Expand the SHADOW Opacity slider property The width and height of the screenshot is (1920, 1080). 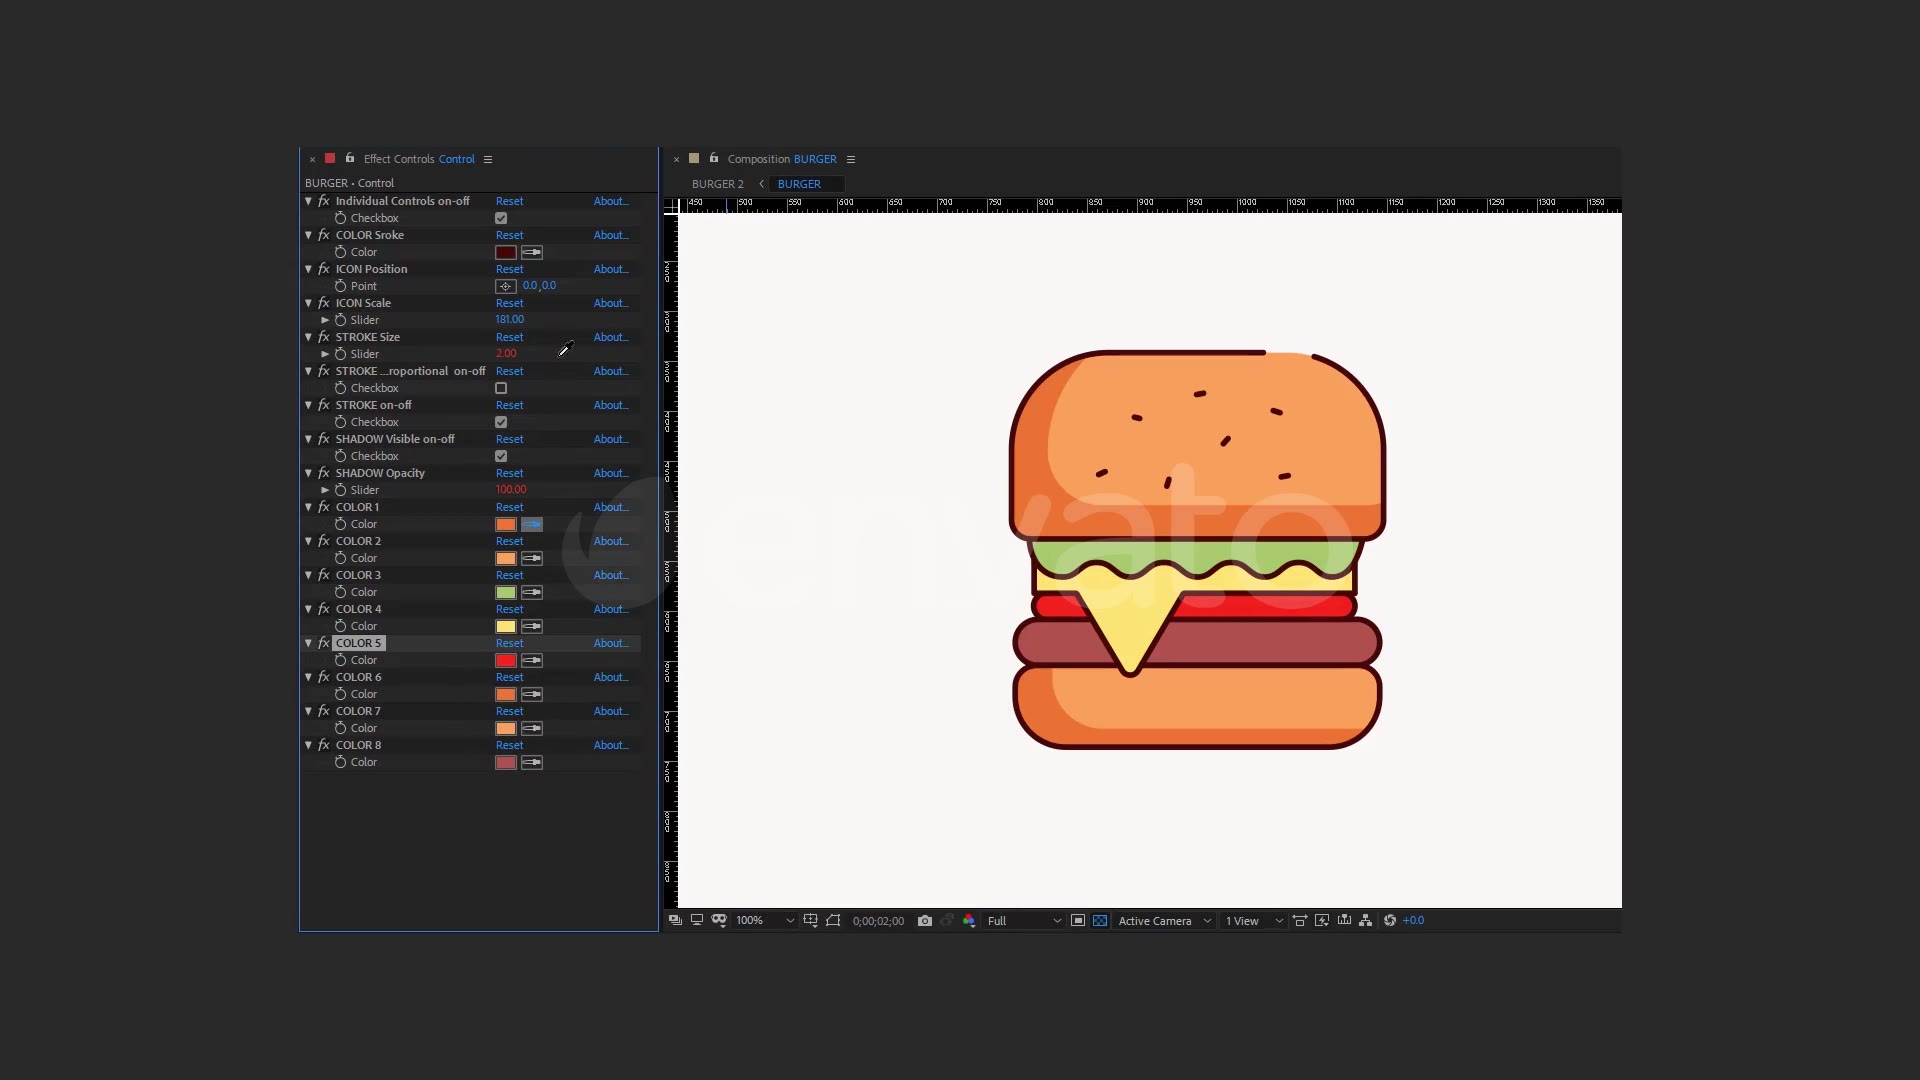click(x=326, y=489)
